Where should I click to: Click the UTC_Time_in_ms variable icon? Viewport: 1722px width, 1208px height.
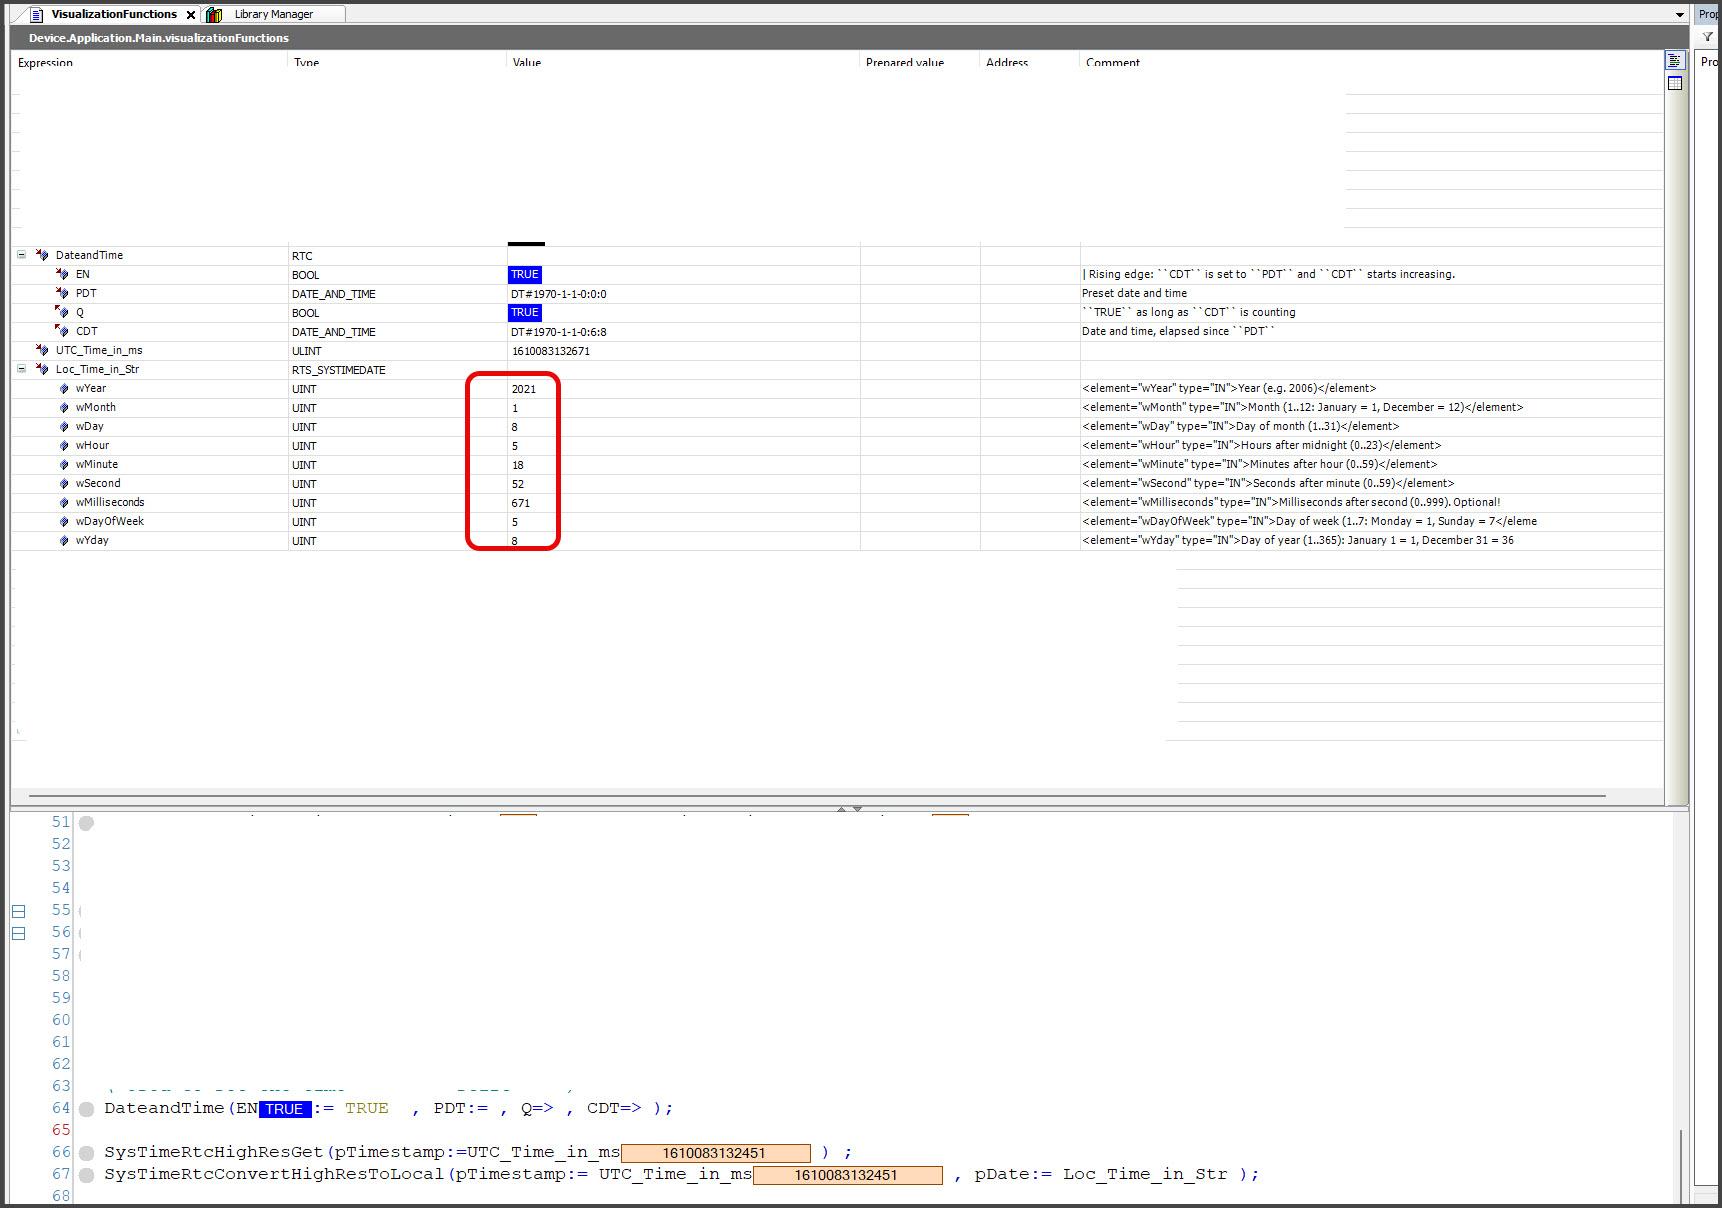click(42, 350)
